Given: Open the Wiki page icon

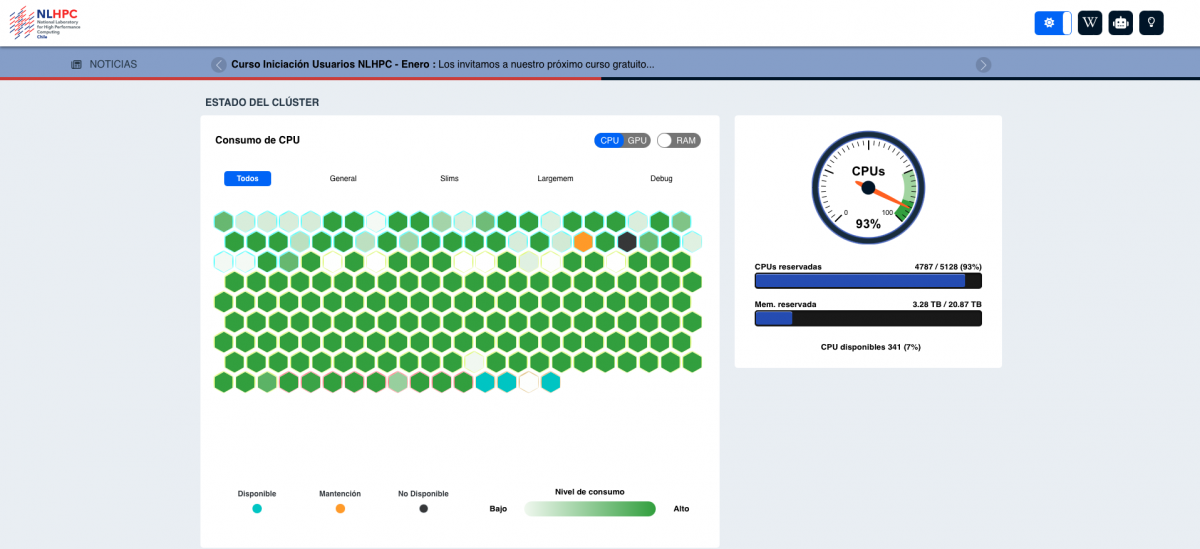Looking at the screenshot, I should pyautogui.click(x=1089, y=23).
